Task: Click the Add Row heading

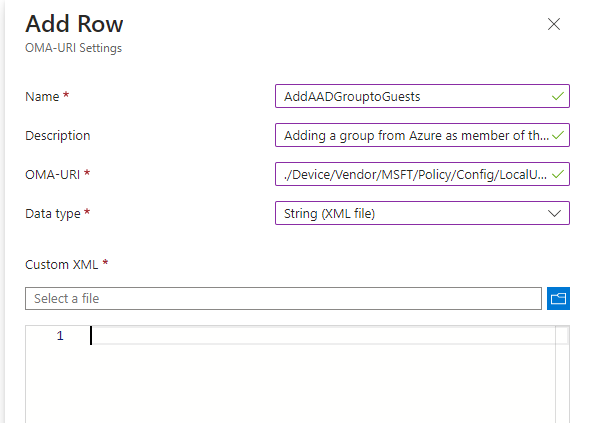Action: coord(74,24)
